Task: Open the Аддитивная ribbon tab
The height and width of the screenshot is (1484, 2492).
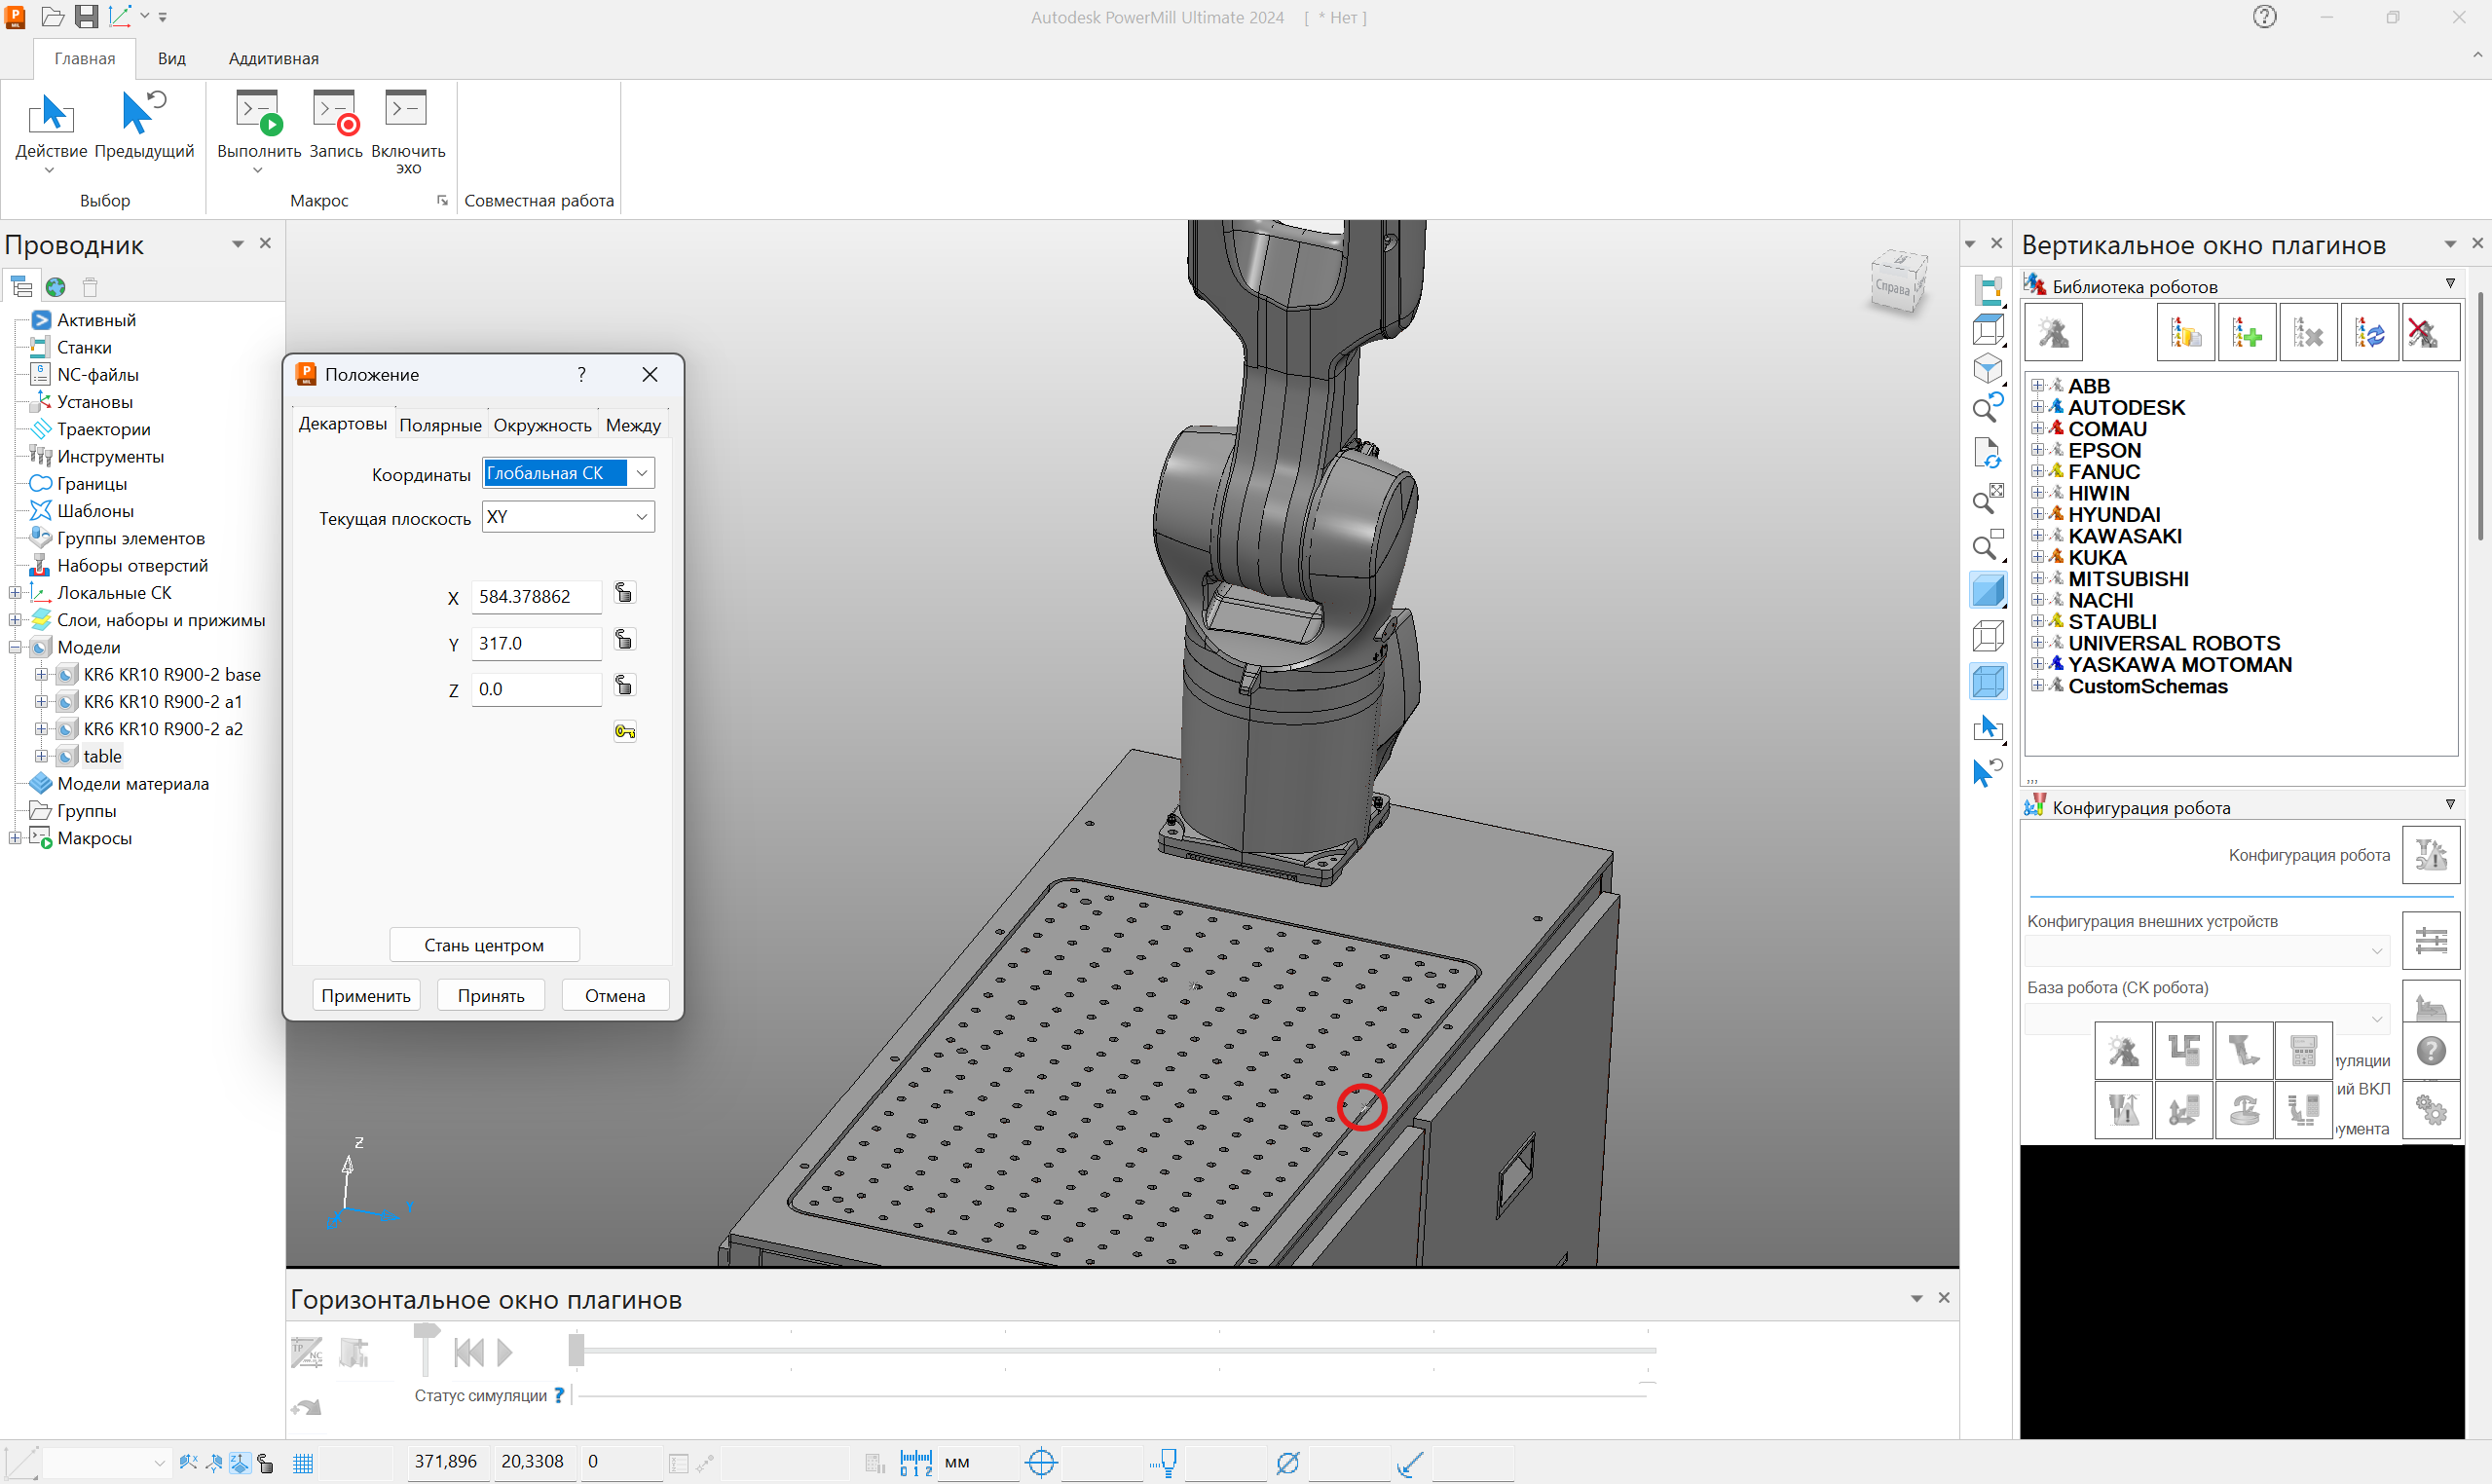Action: [273, 59]
